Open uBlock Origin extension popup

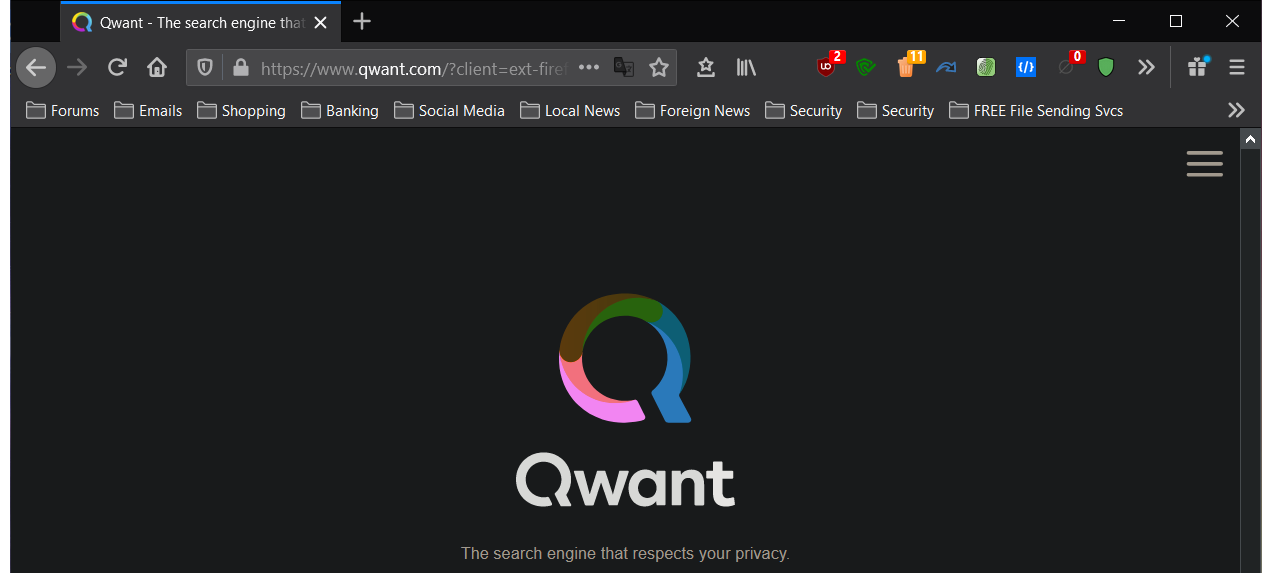pyautogui.click(x=827, y=66)
